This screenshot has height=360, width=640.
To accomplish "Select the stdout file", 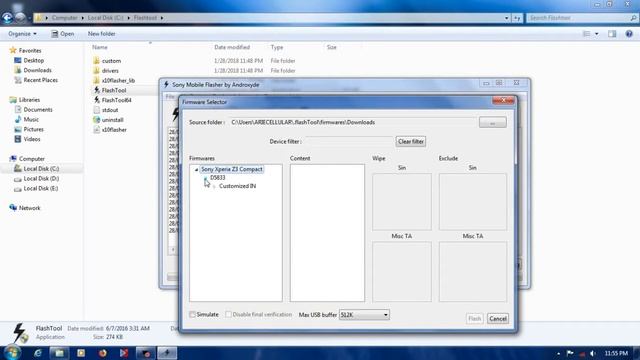I will (110, 110).
